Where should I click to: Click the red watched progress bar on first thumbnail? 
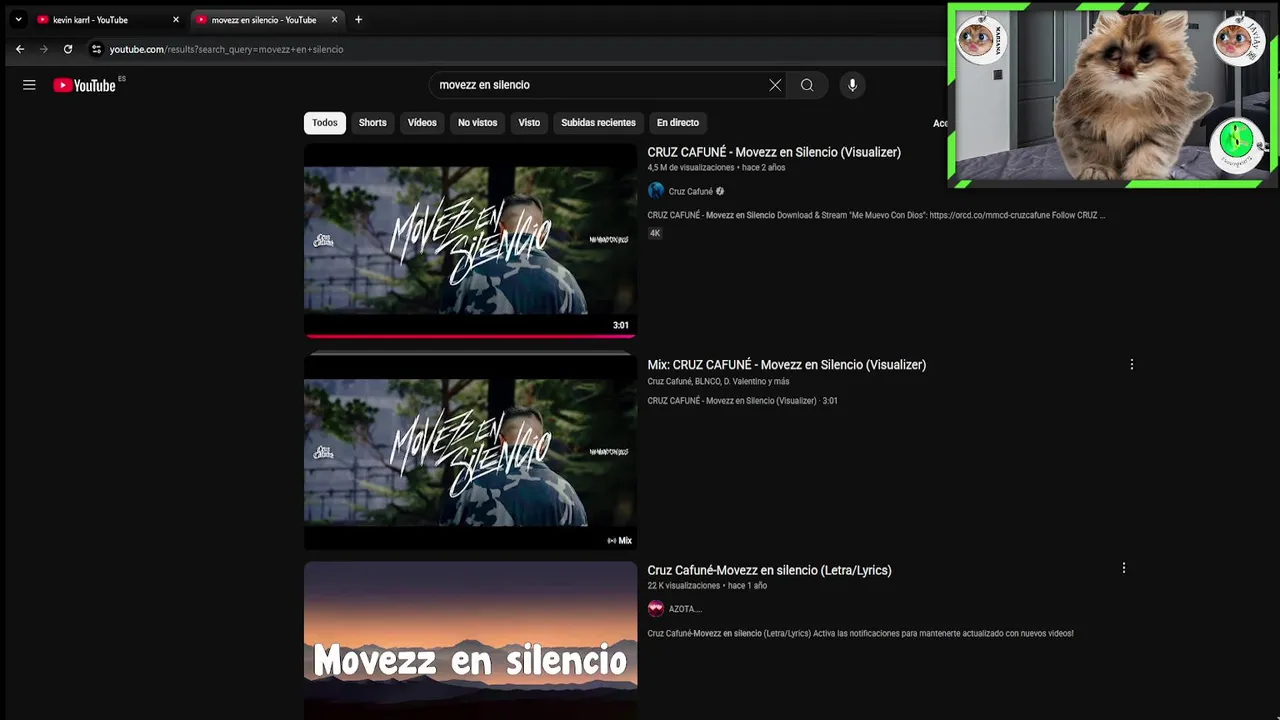click(470, 336)
